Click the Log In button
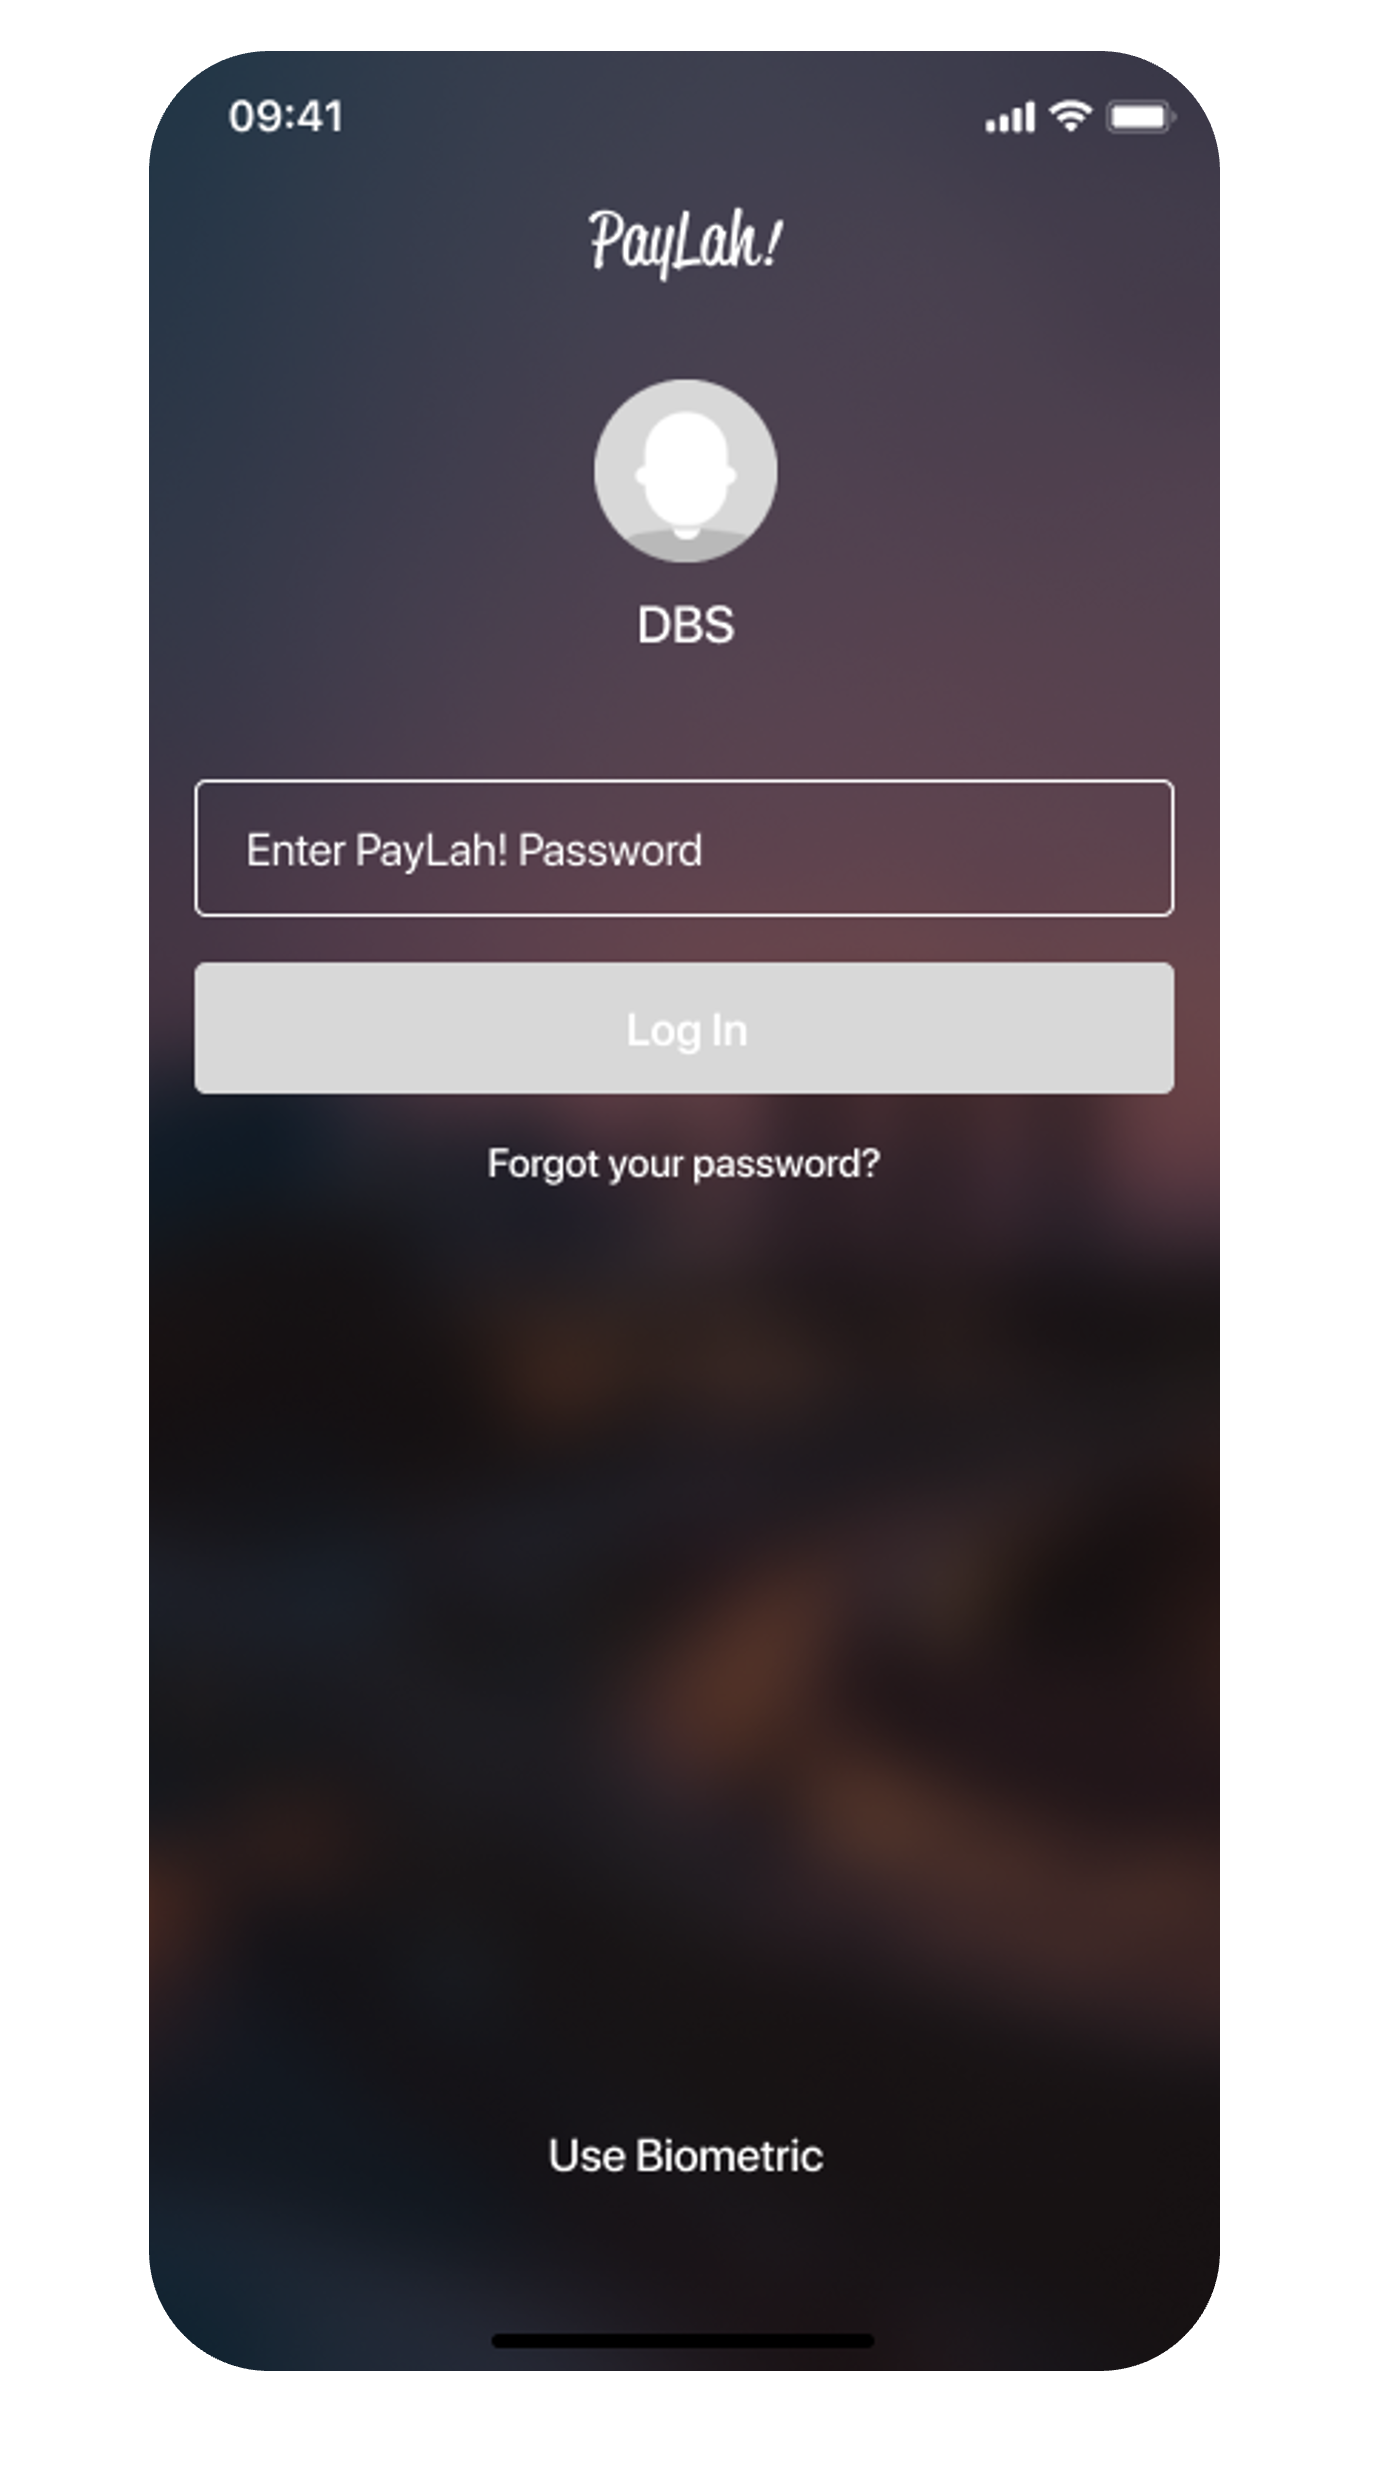This screenshot has height=2475, width=1374. pyautogui.click(x=684, y=1028)
